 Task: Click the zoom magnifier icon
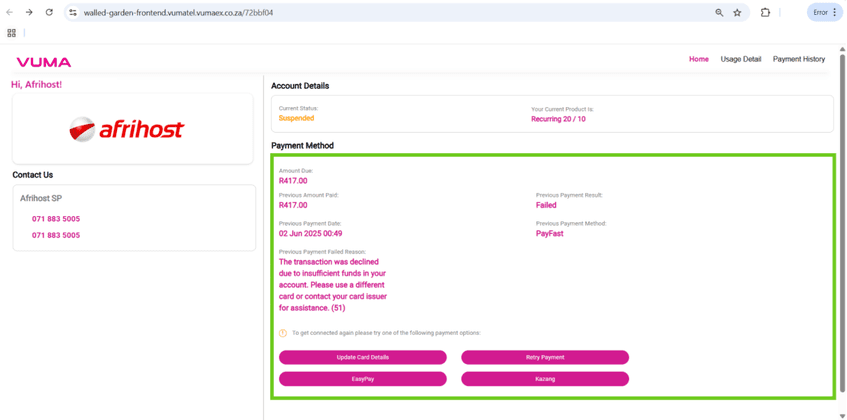point(719,13)
